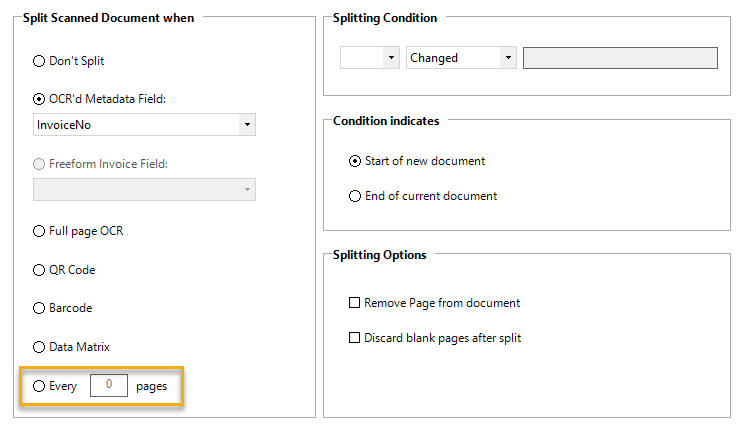Click the Splitting Options group heading
The width and height of the screenshot is (747, 435).
pos(379,255)
